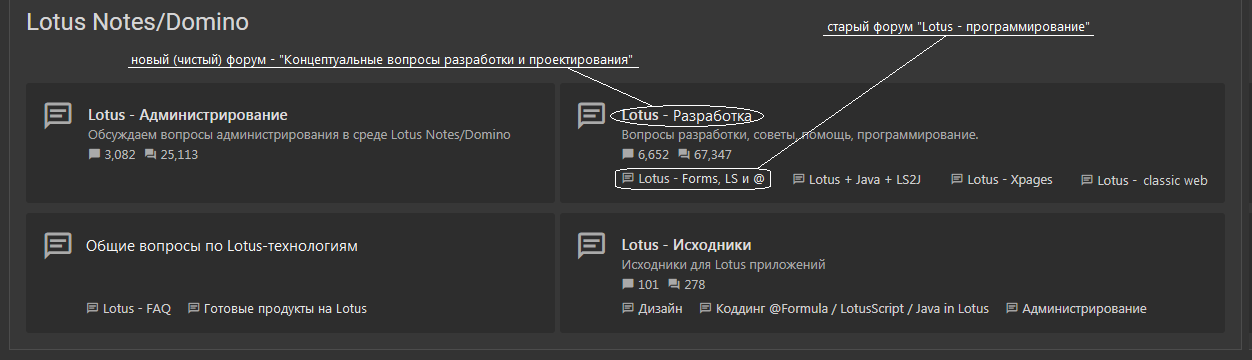1252x360 pixels.
Task: Click small icon beside Lotus - Forms, LS и @
Action: coord(628,179)
